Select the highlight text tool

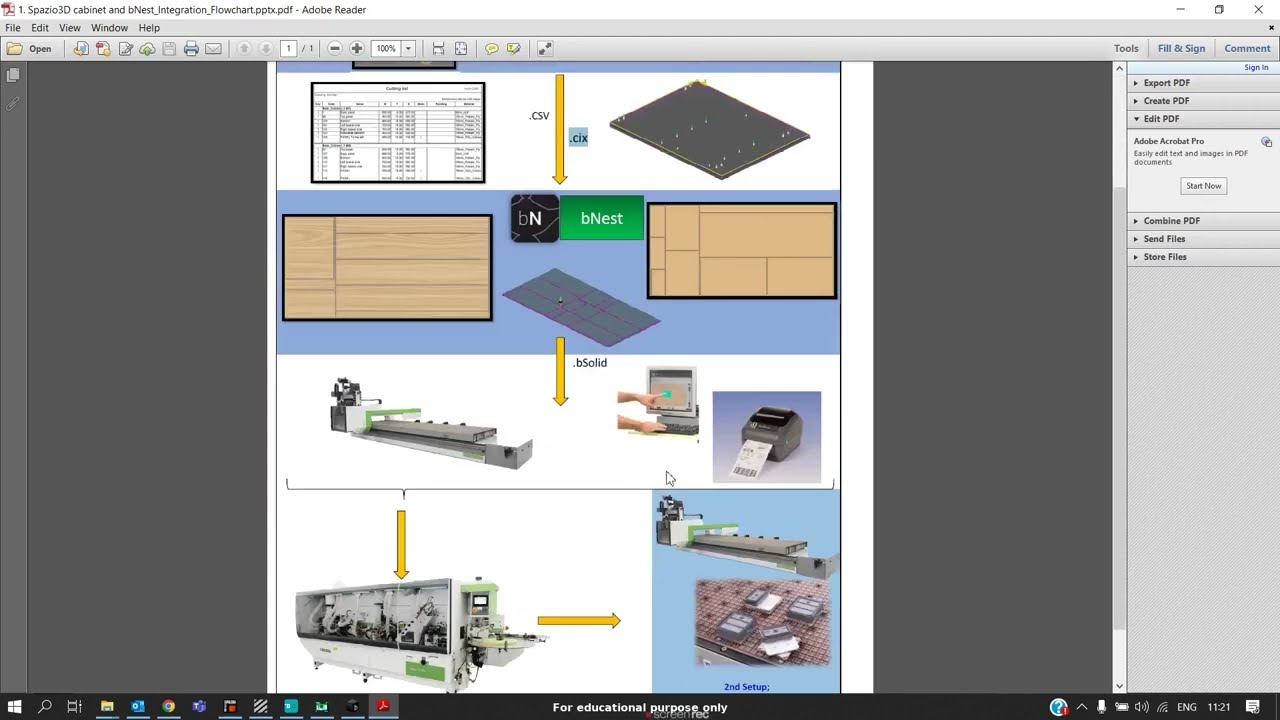tap(514, 48)
